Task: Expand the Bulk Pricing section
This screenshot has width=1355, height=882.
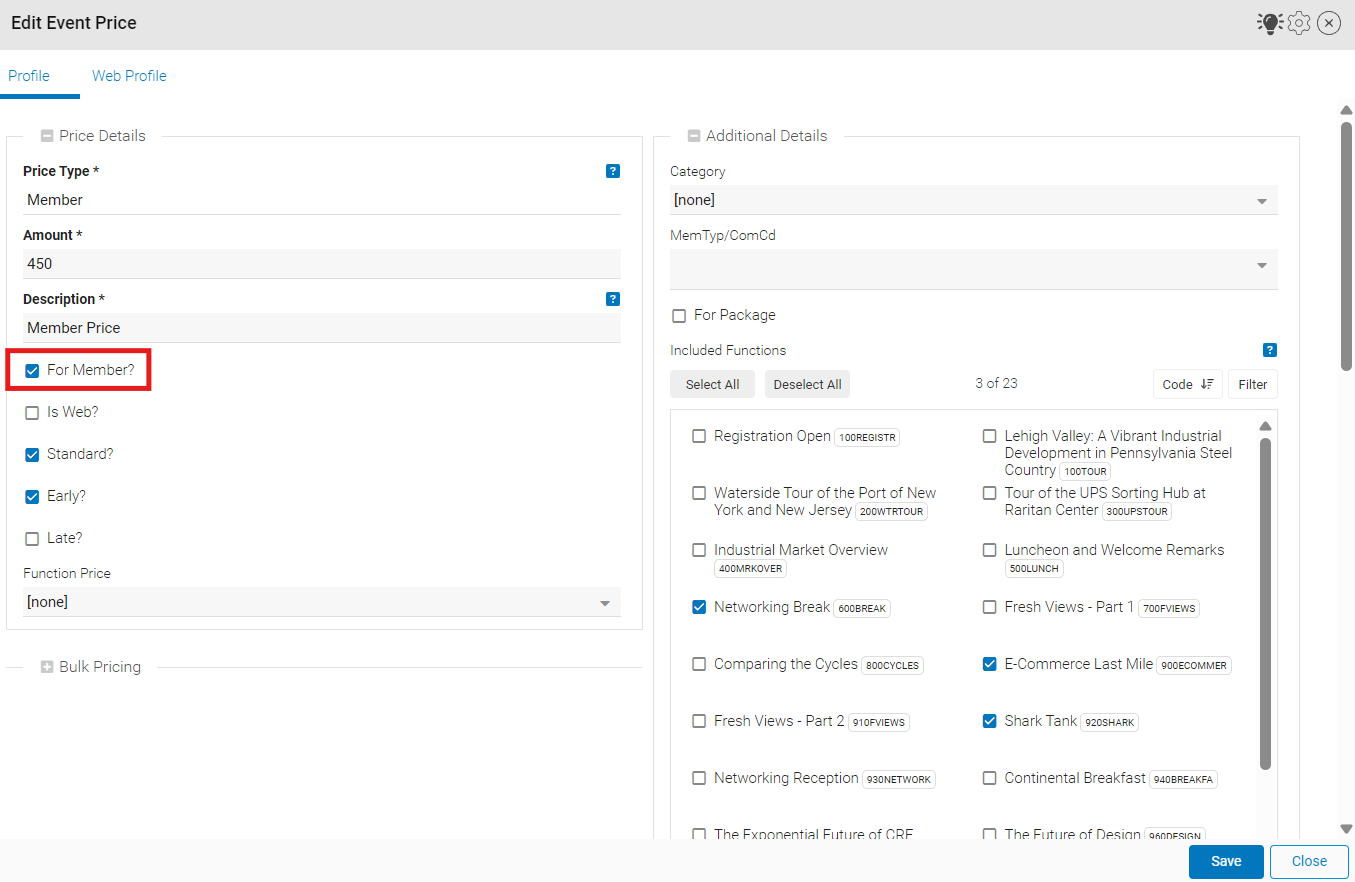Action: tap(47, 667)
